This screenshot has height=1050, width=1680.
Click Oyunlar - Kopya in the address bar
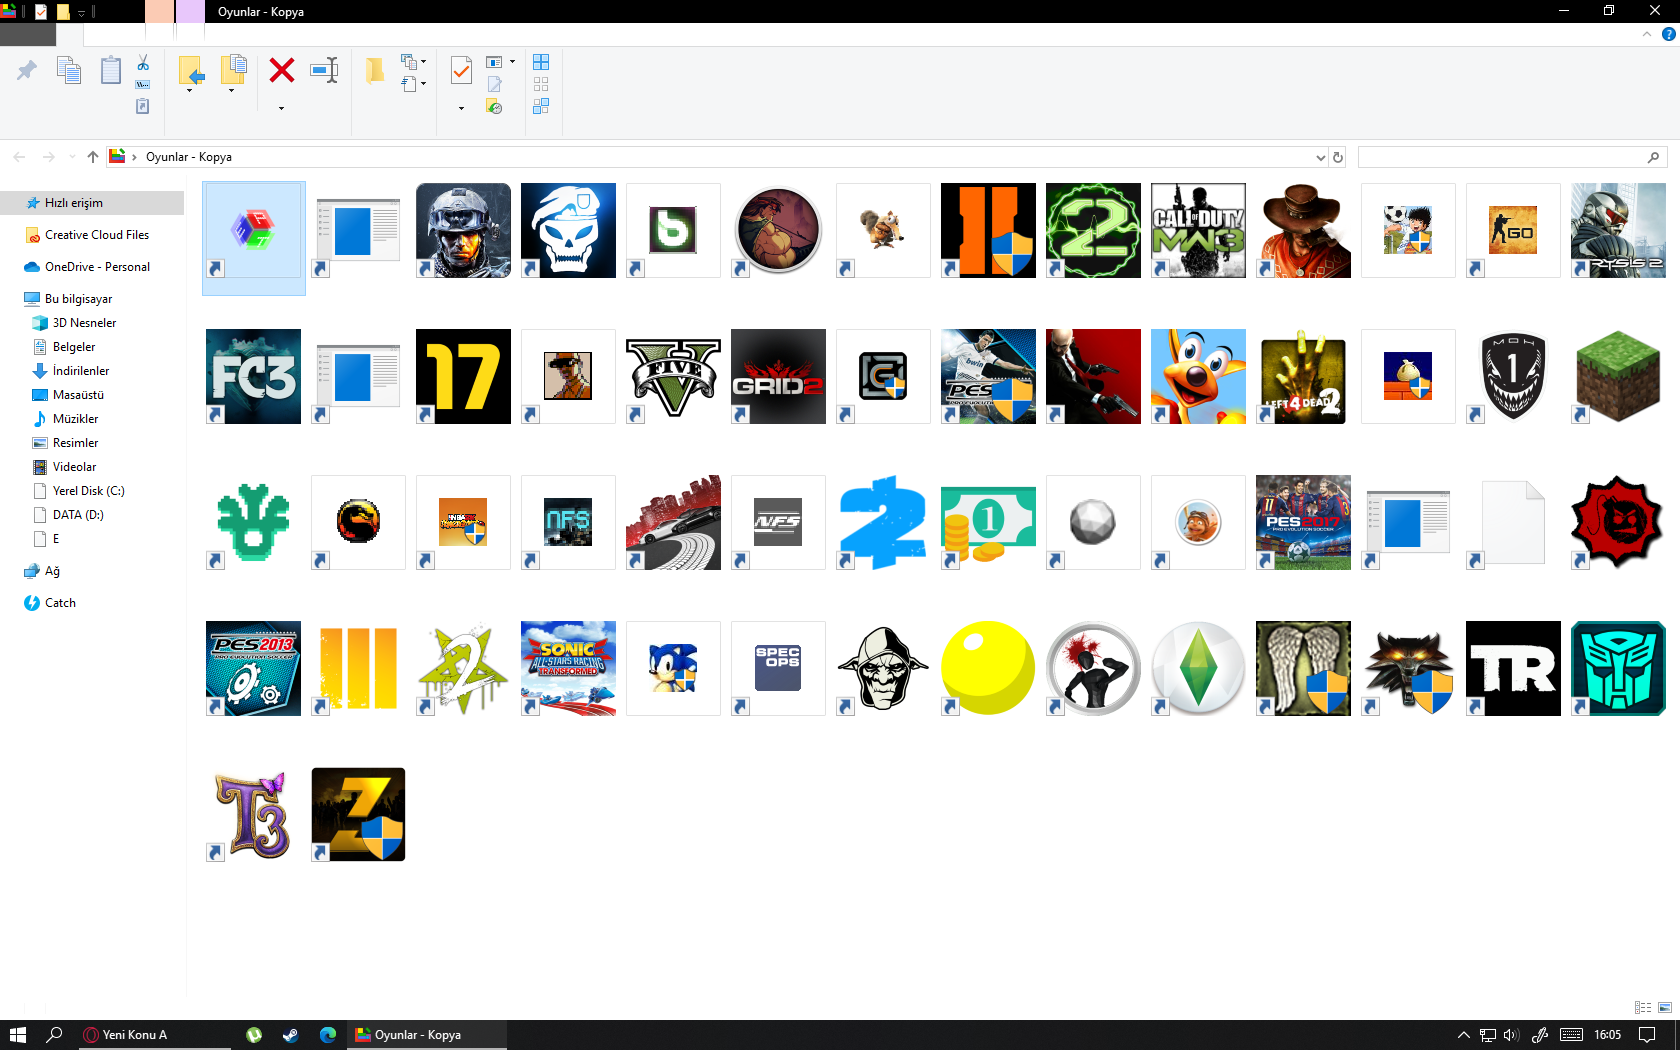[189, 157]
